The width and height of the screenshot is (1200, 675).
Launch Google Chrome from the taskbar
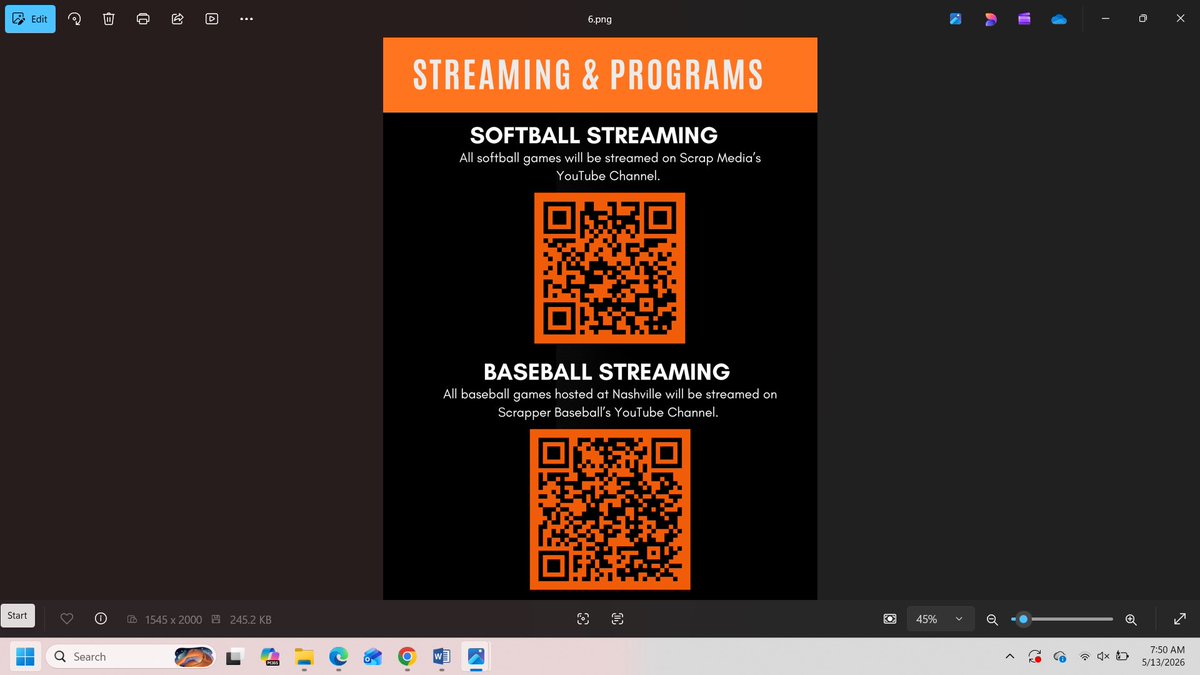[407, 657]
